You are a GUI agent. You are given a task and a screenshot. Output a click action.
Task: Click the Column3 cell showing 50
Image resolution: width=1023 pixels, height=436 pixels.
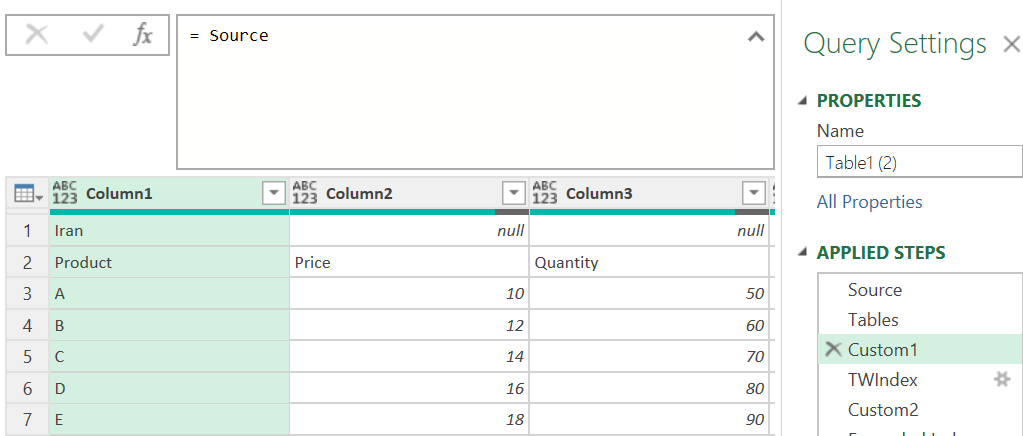pos(650,294)
